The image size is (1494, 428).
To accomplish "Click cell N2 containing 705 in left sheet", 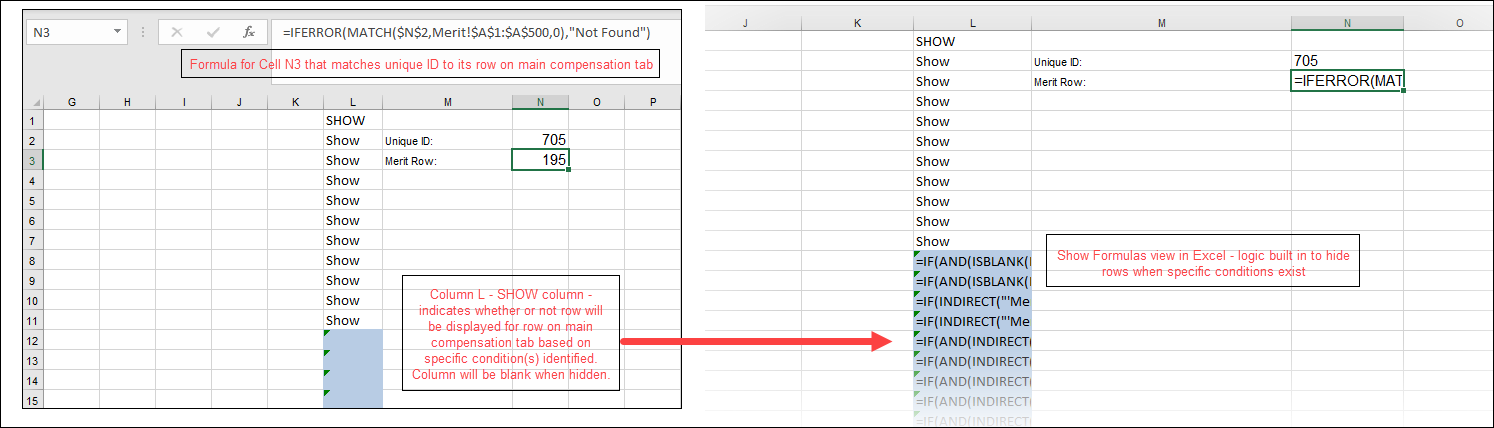I will click(541, 140).
